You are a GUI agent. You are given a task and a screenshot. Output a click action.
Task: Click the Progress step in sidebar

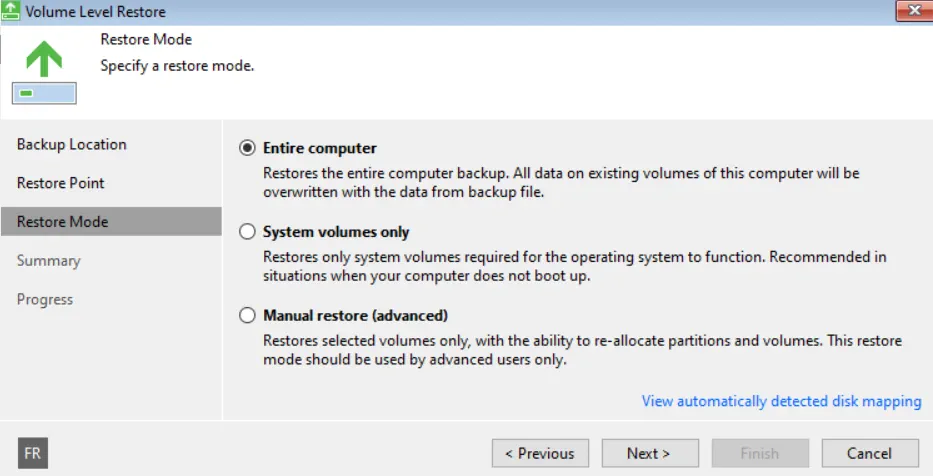point(45,299)
